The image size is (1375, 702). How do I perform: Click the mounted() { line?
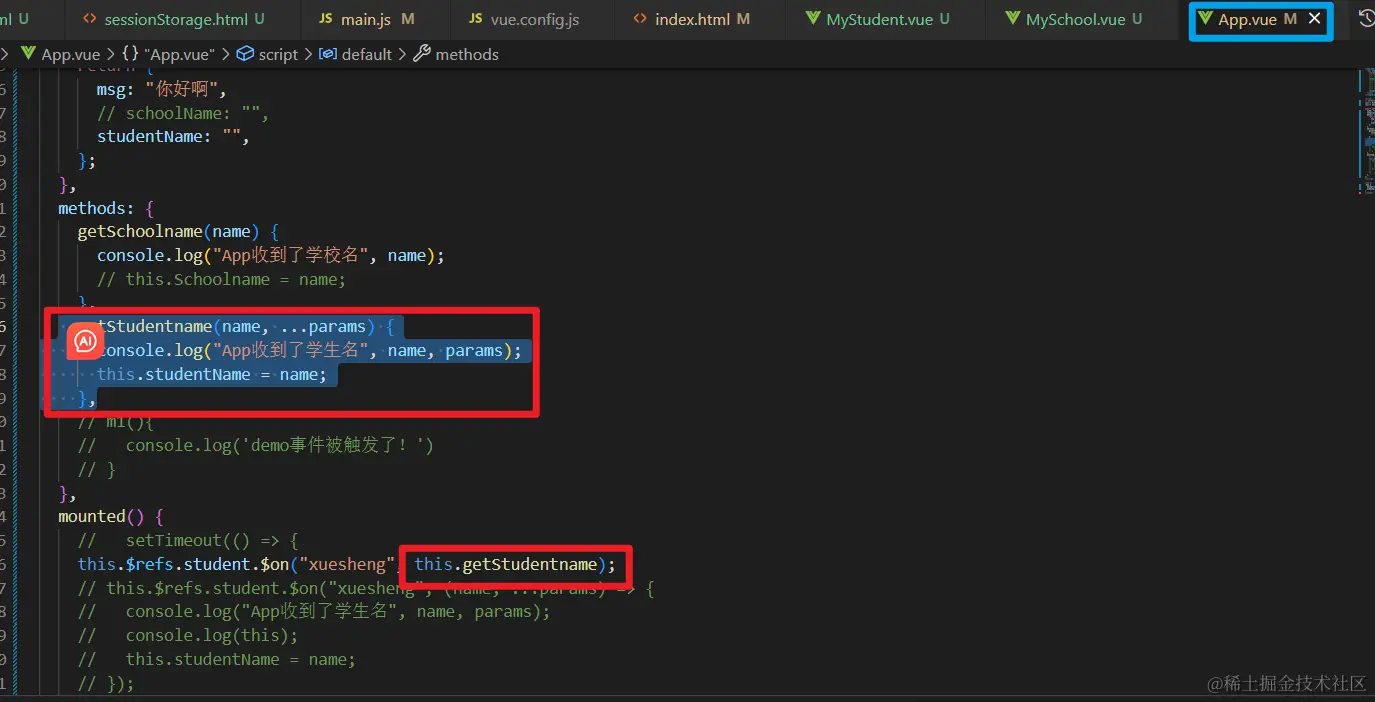pos(110,516)
